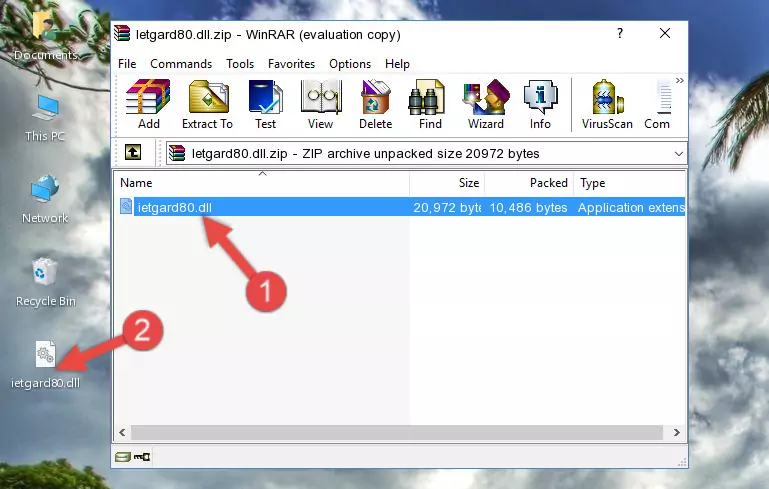Select the Network desktop icon
Screen dimensions: 769x489
pyautogui.click(x=45, y=200)
